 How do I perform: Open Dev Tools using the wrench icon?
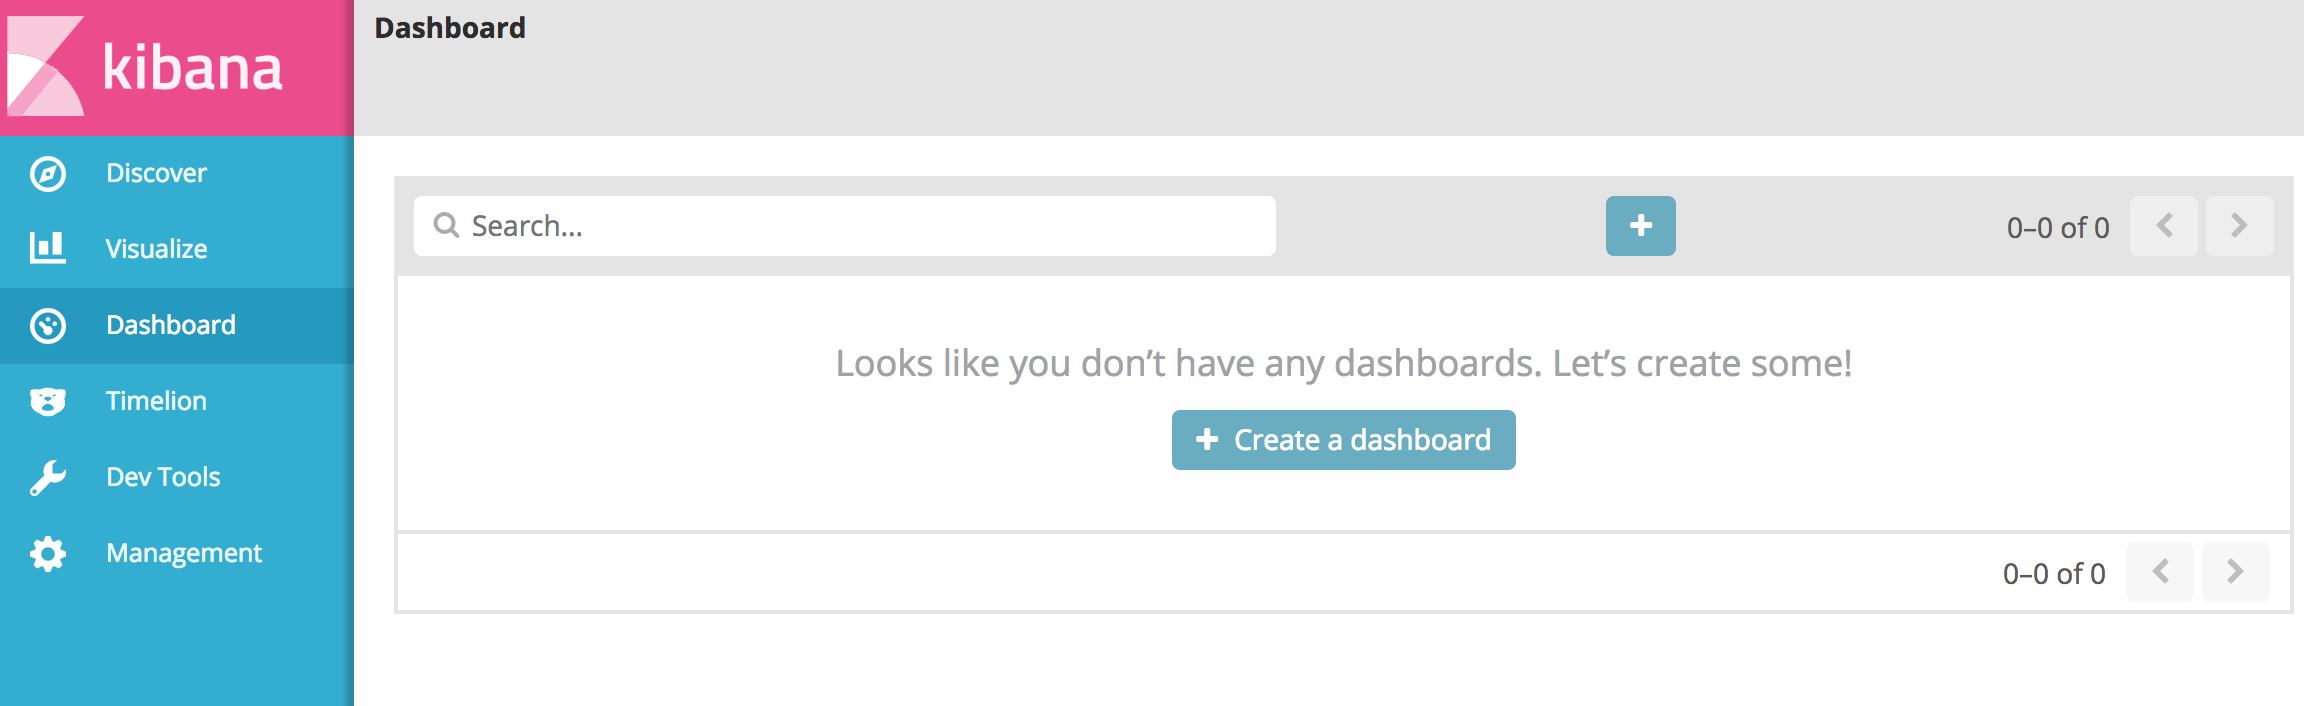point(47,476)
